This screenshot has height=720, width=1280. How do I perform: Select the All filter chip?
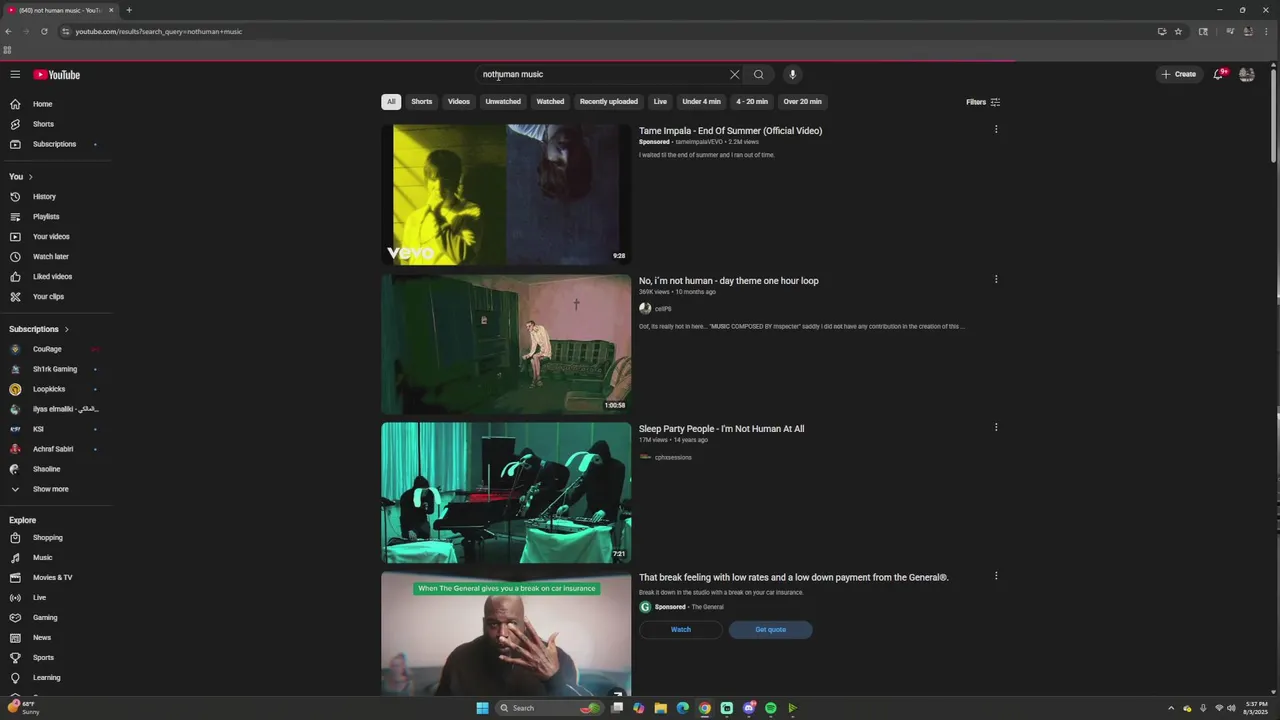391,102
